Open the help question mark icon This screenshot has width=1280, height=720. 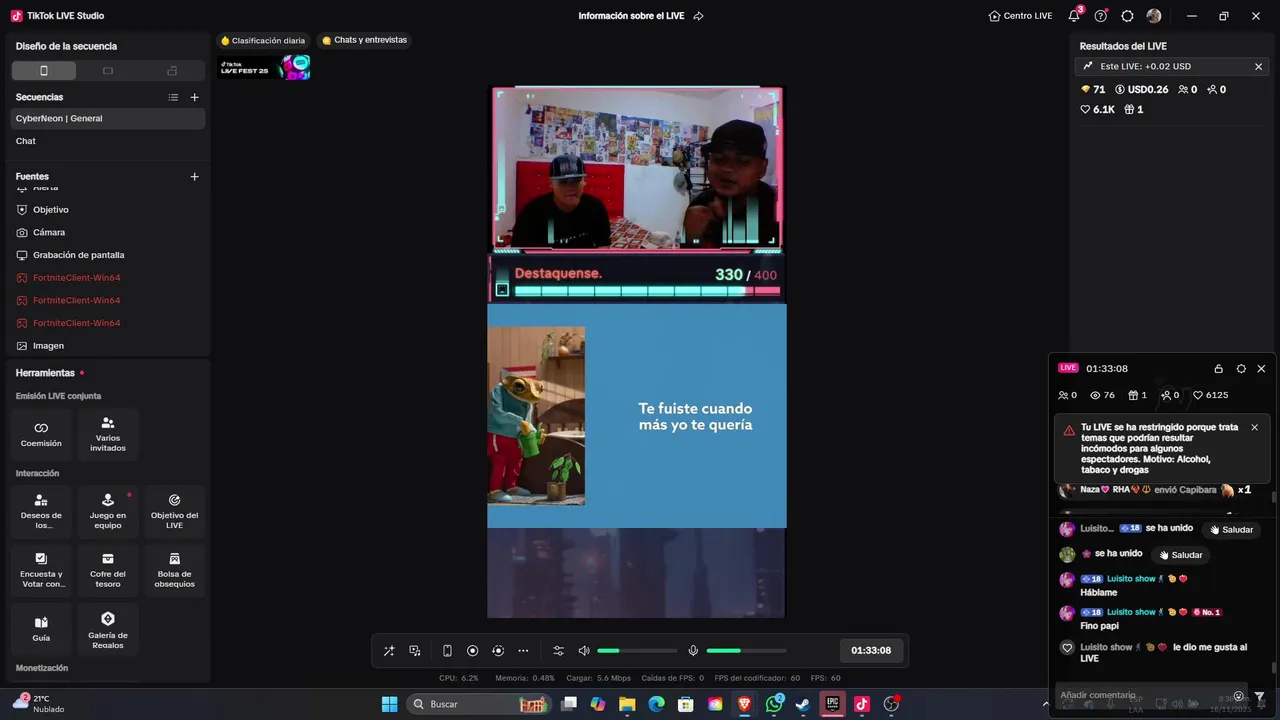coord(1101,16)
